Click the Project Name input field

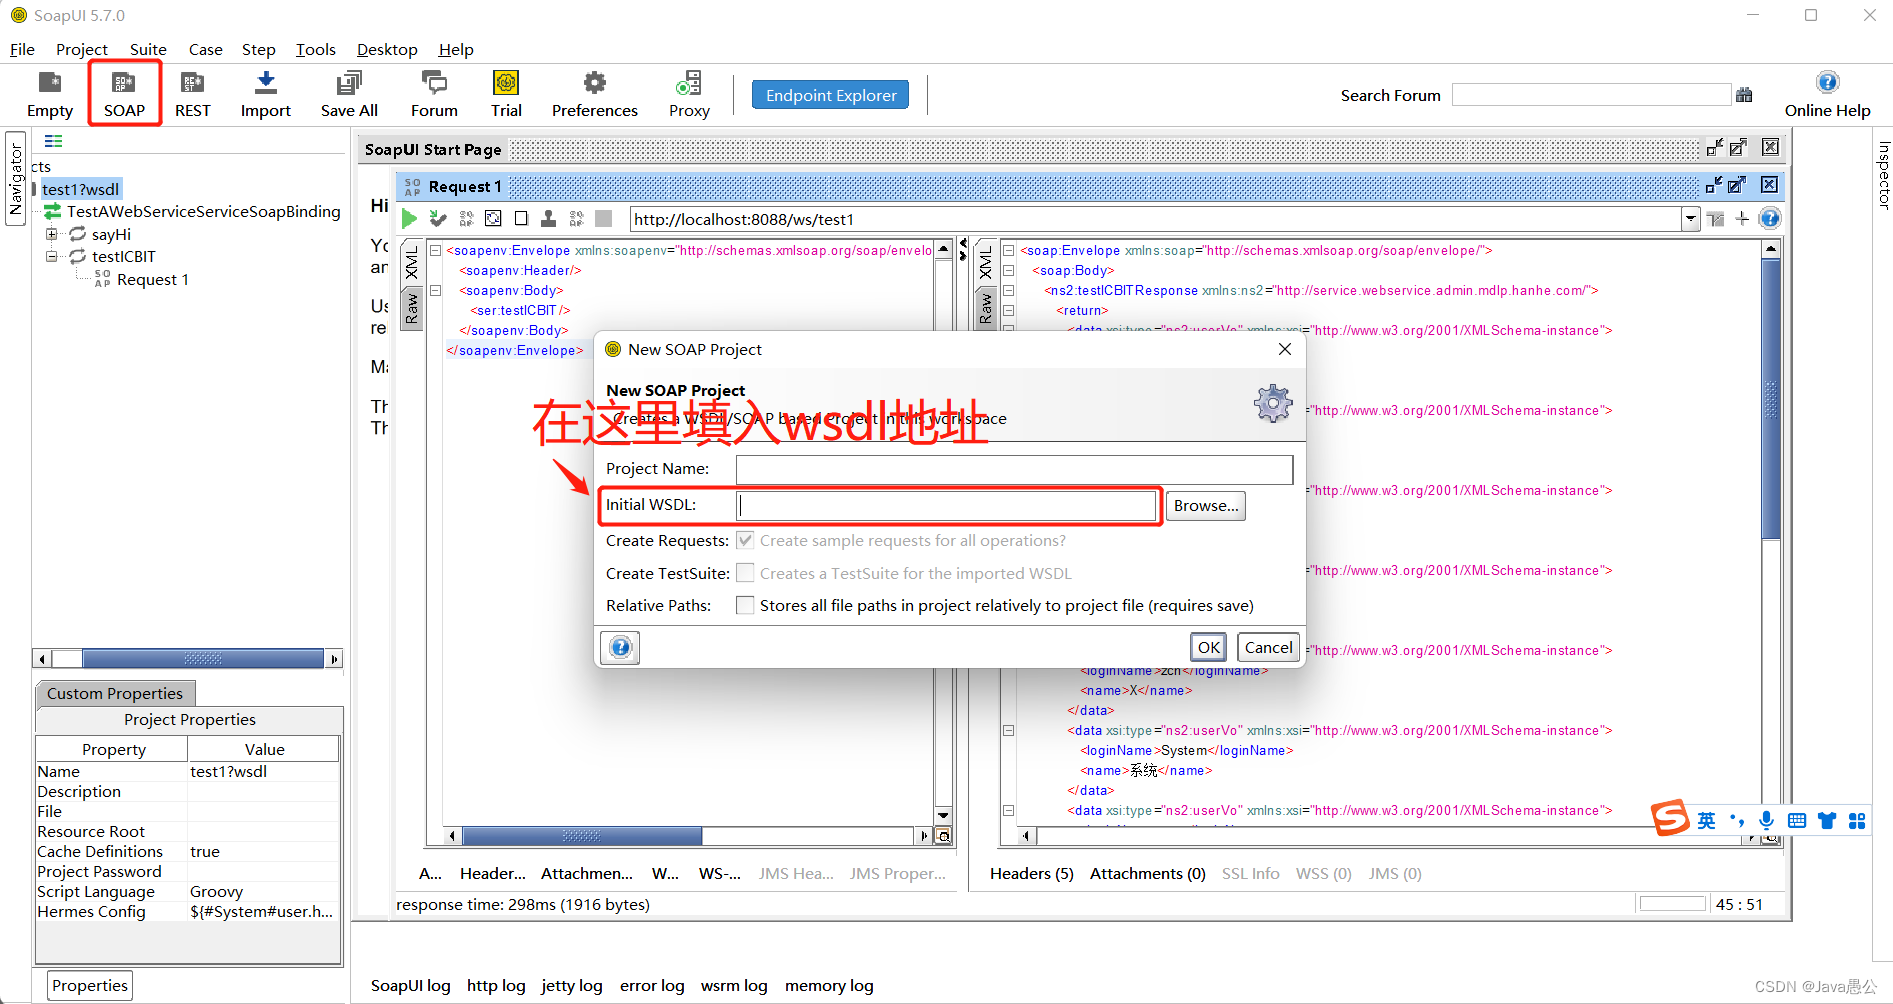point(1014,469)
